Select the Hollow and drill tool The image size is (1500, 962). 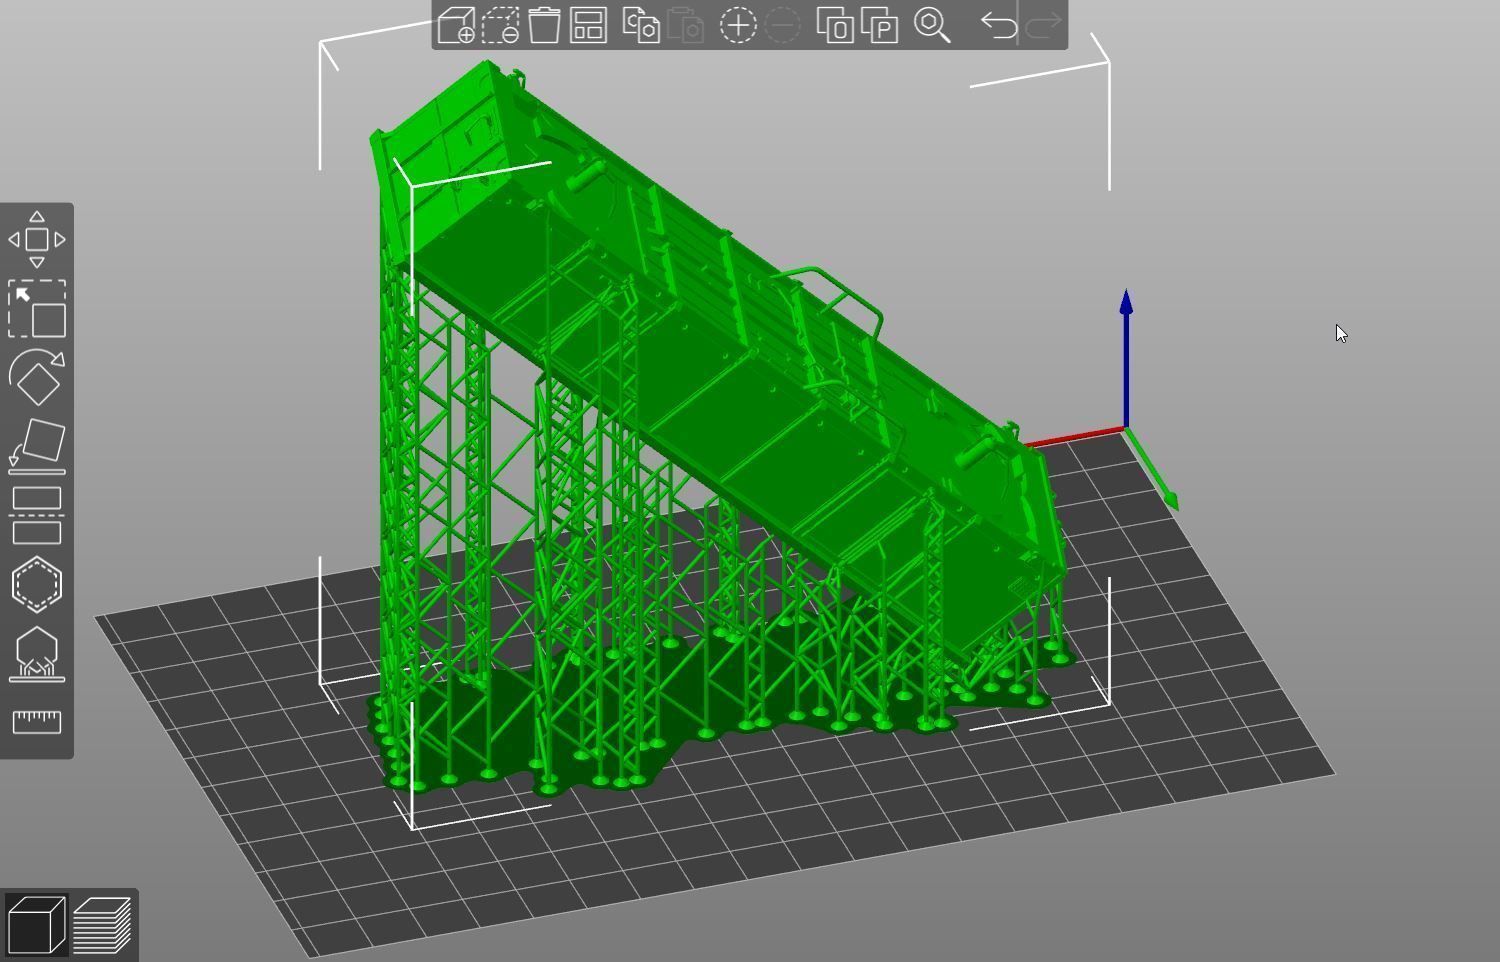tap(37, 584)
